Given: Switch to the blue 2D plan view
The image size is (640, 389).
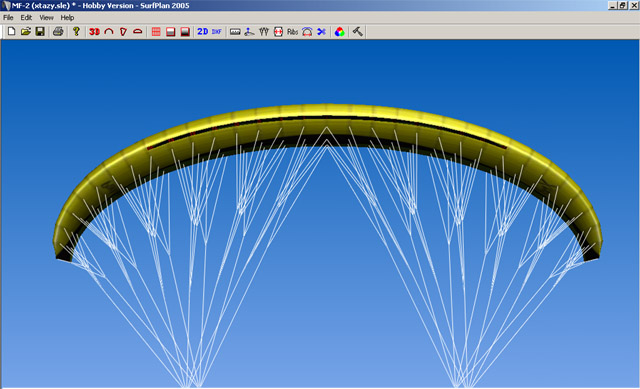Looking at the screenshot, I should (202, 31).
